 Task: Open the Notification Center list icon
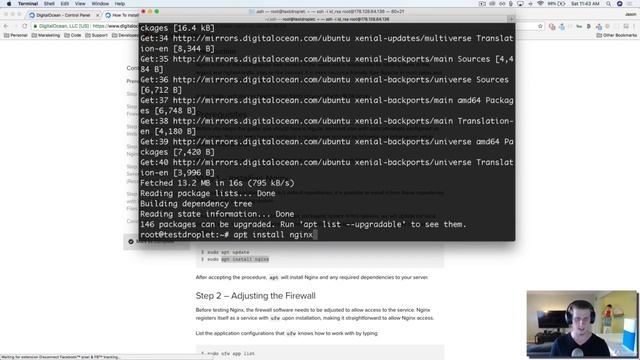pos(631,4)
